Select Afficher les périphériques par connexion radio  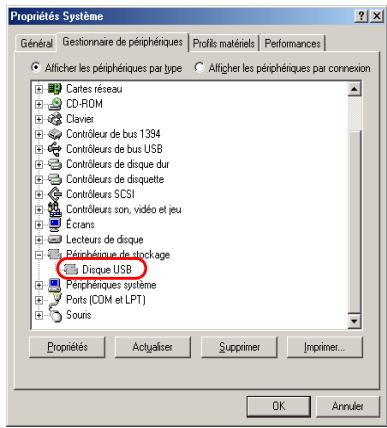(x=199, y=67)
